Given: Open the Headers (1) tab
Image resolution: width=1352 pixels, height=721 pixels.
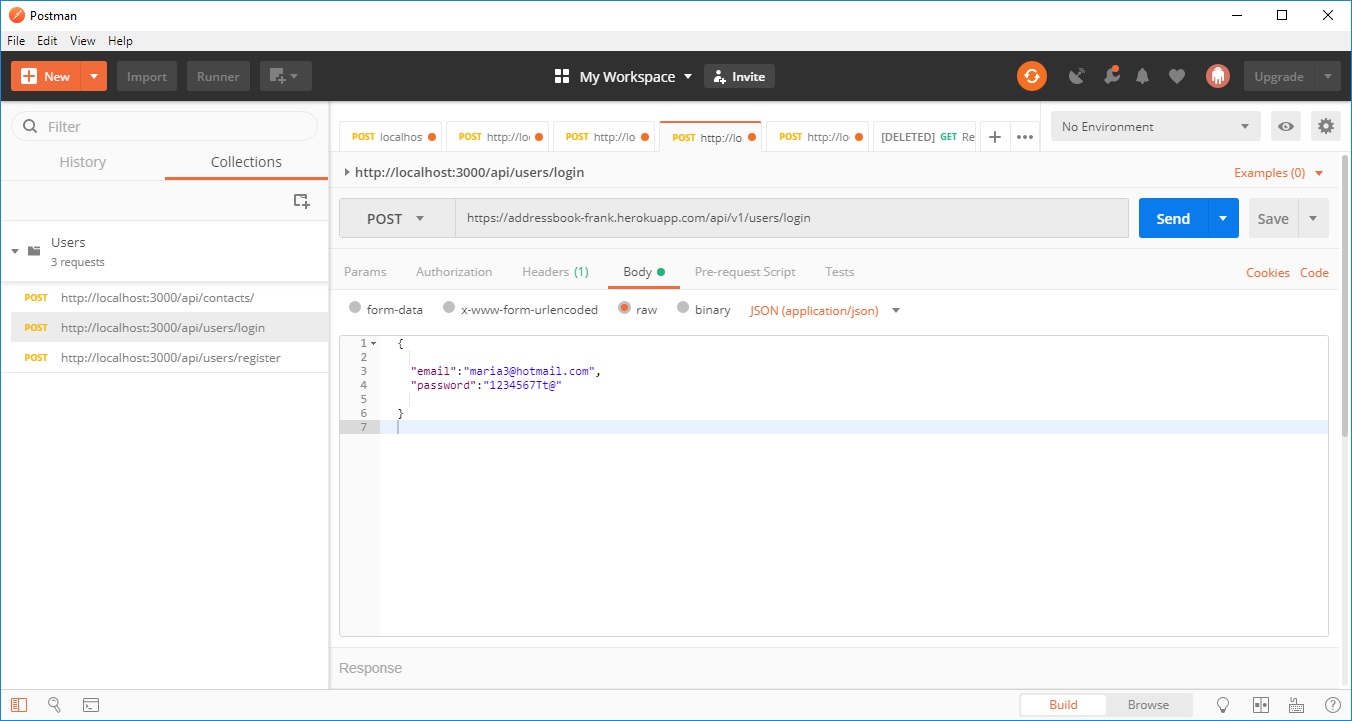Looking at the screenshot, I should [555, 271].
